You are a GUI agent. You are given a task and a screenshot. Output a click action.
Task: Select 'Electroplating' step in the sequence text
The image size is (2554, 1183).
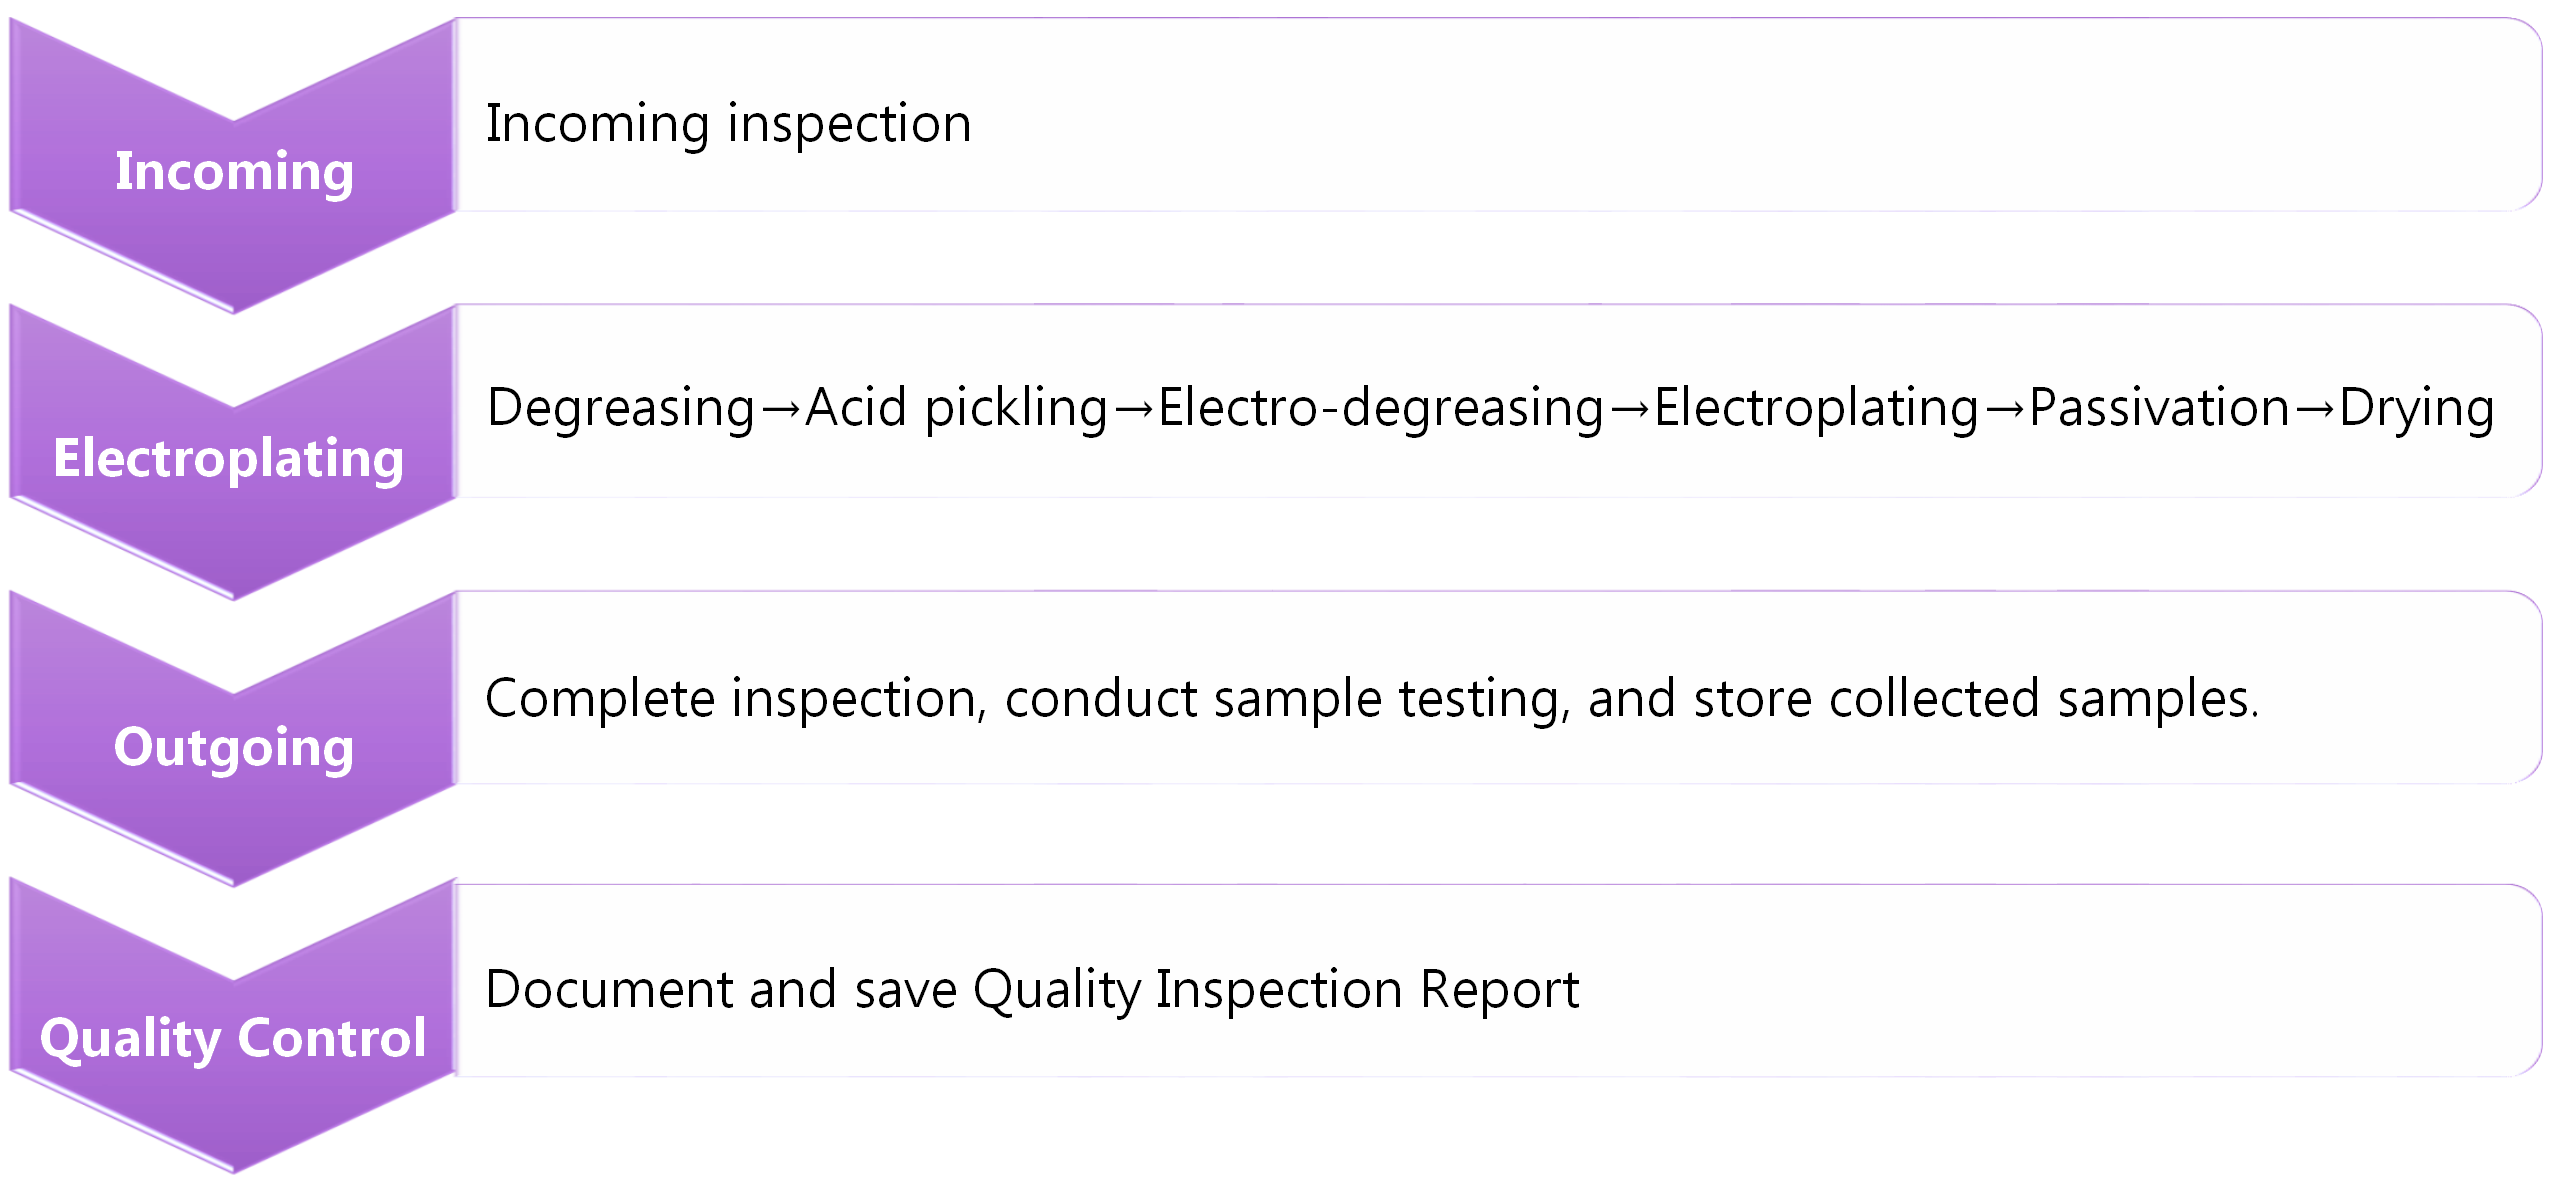tap(1816, 409)
